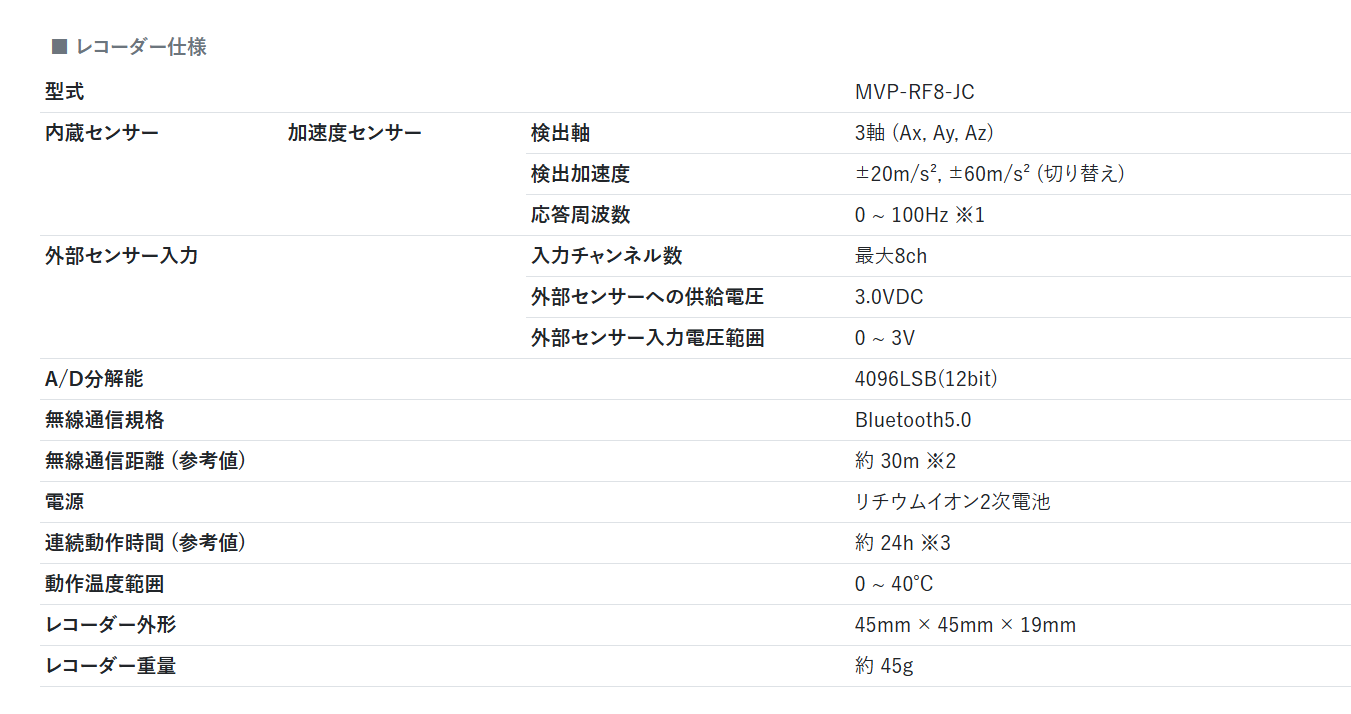The image size is (1351, 714).
Task: Click the 動作温度範囲 value 0 ~ 40℃
Action: [894, 584]
